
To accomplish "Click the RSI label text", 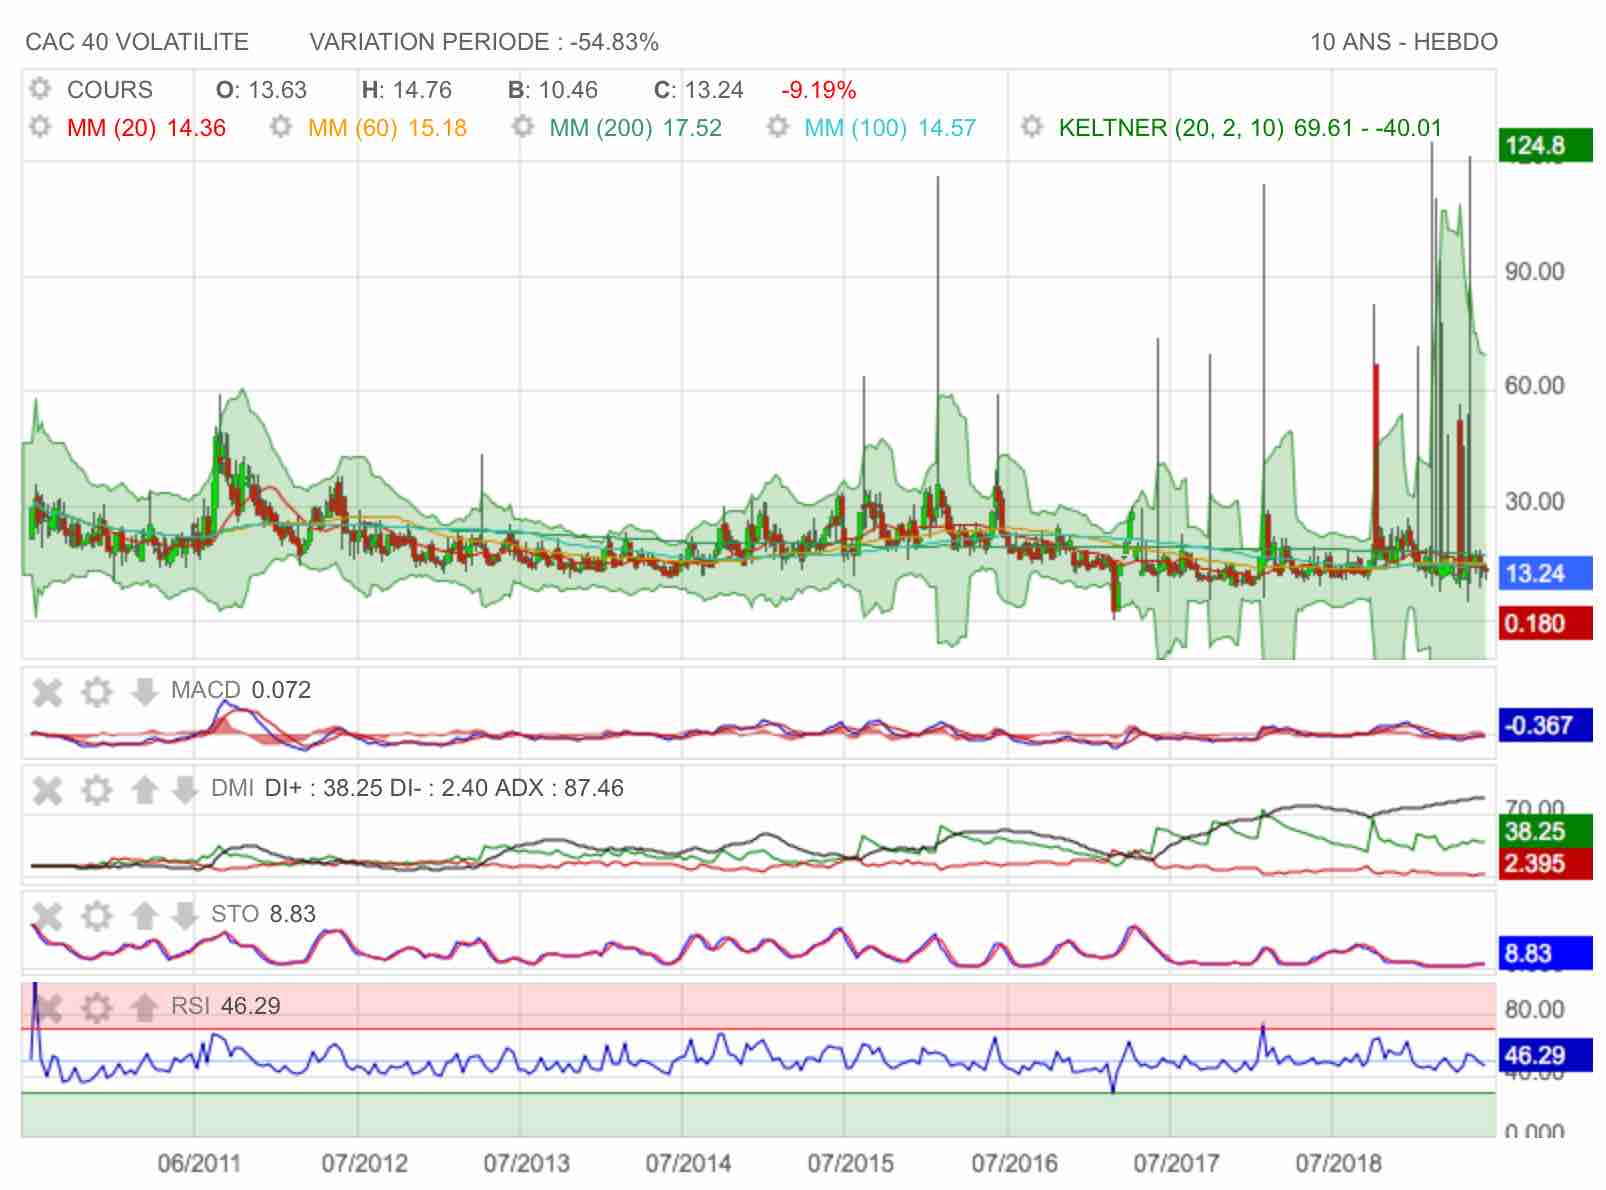I will pos(190,1006).
